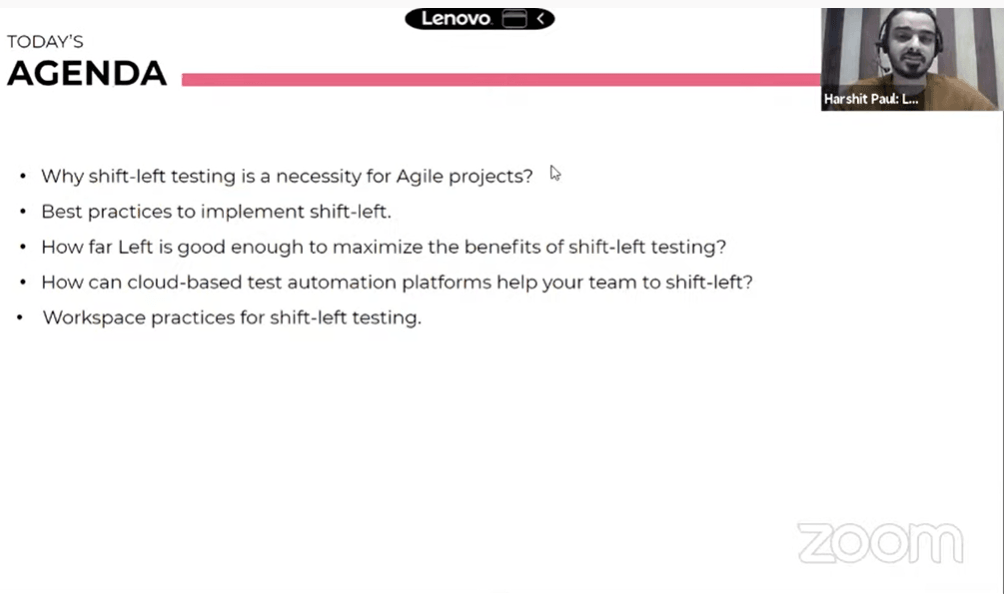The height and width of the screenshot is (594, 1004).
Task: Click the word 'Agile' in the first agenda item
Action: 420,177
